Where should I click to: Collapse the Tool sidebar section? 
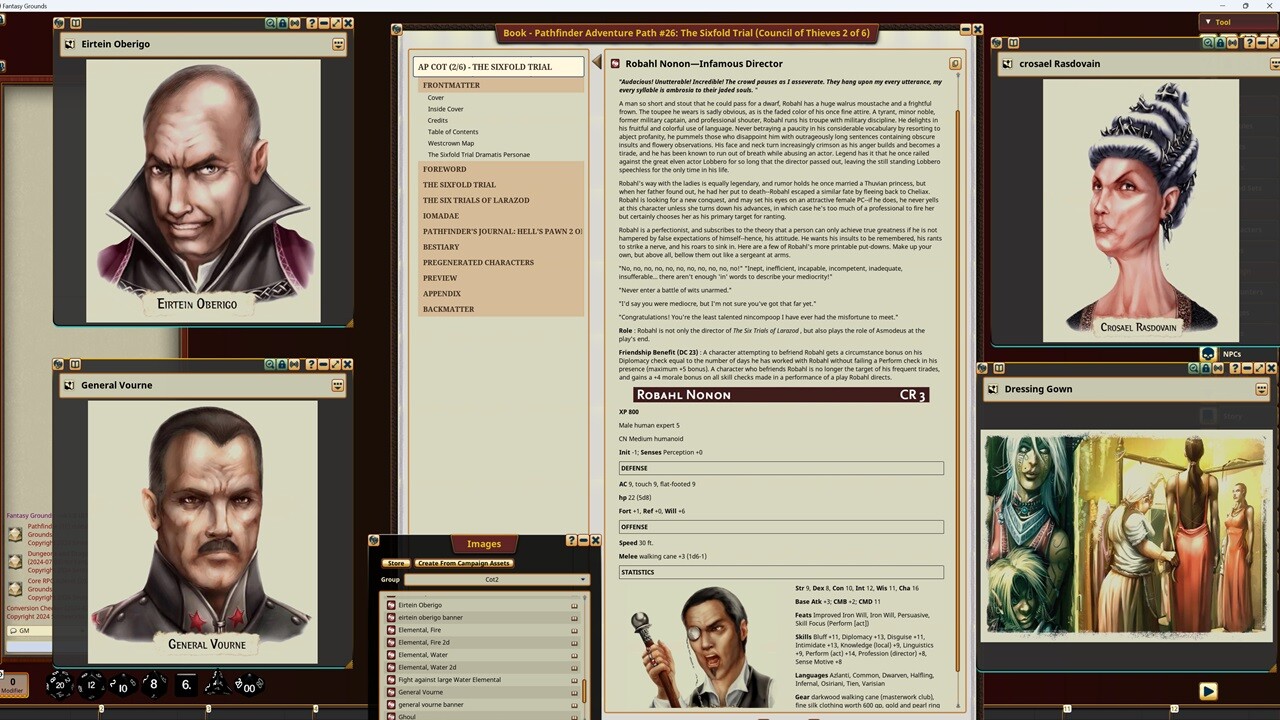click(x=1208, y=22)
